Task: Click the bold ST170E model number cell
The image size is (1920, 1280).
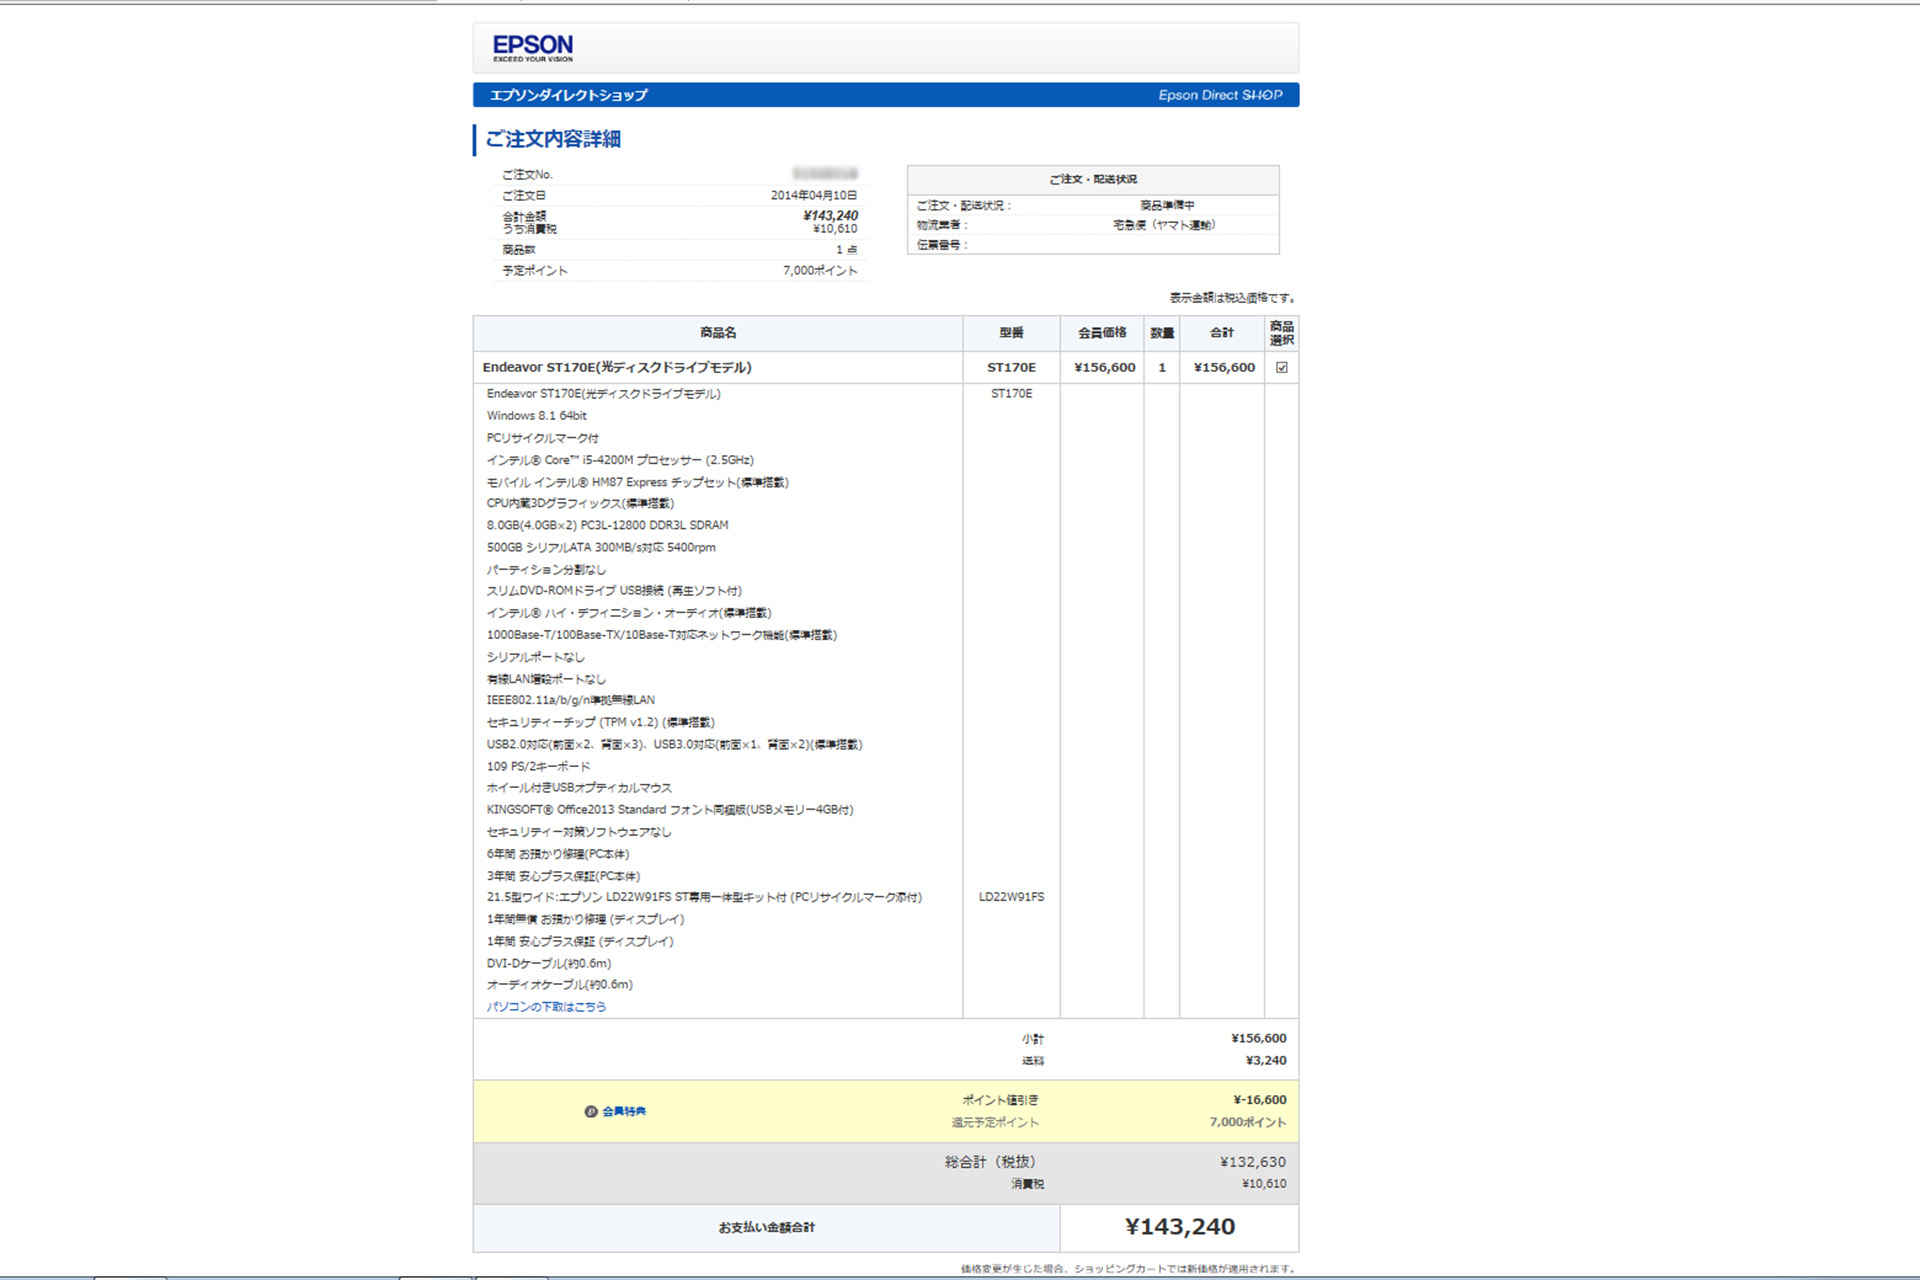Action: pos(1011,367)
